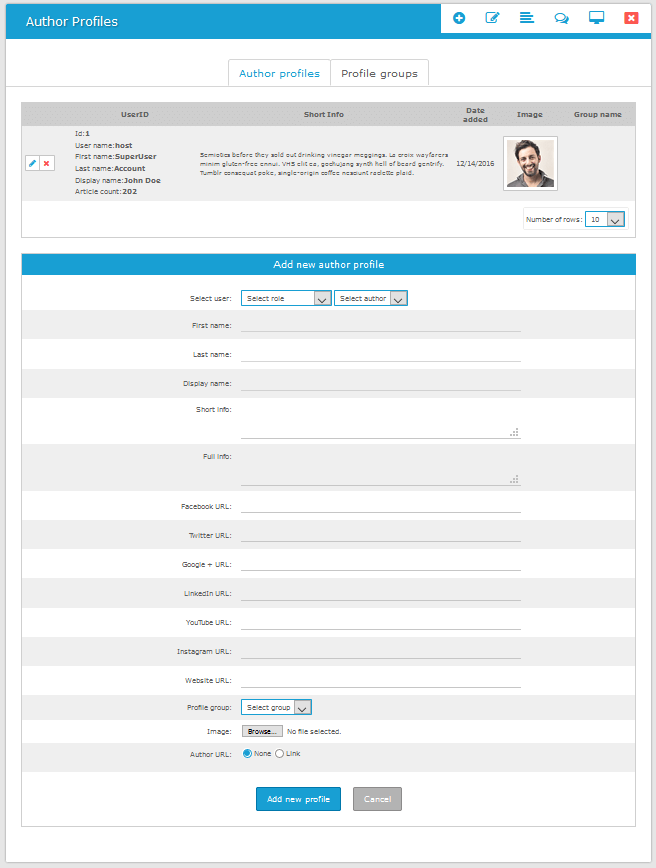
Task: Open the Select author dropdown
Action: pyautogui.click(x=371, y=298)
